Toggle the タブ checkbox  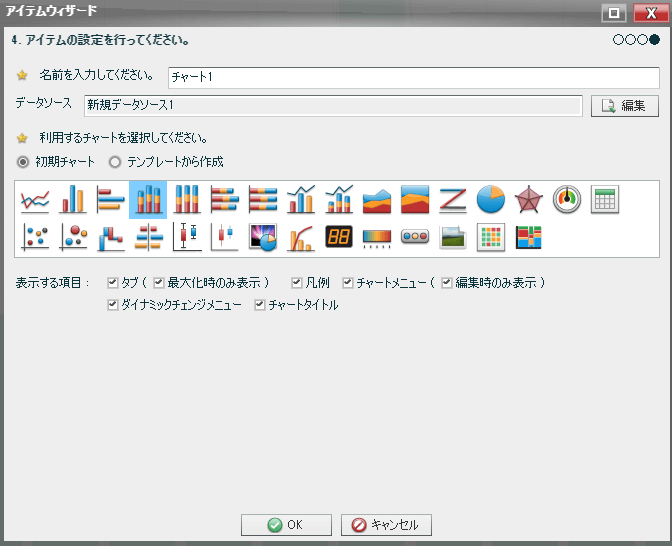click(x=113, y=282)
